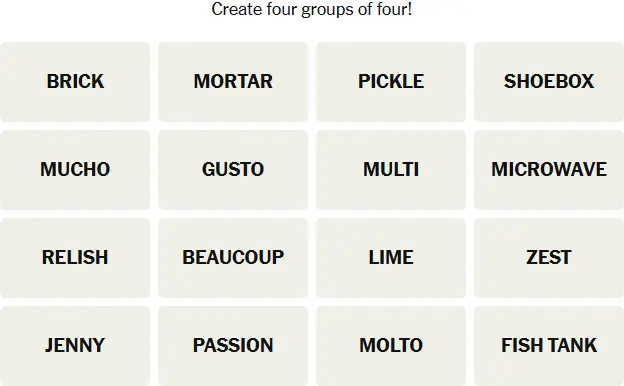Viewport: 624px width, 386px height.
Task: Choose the SHOEBOX tile
Action: tap(549, 82)
